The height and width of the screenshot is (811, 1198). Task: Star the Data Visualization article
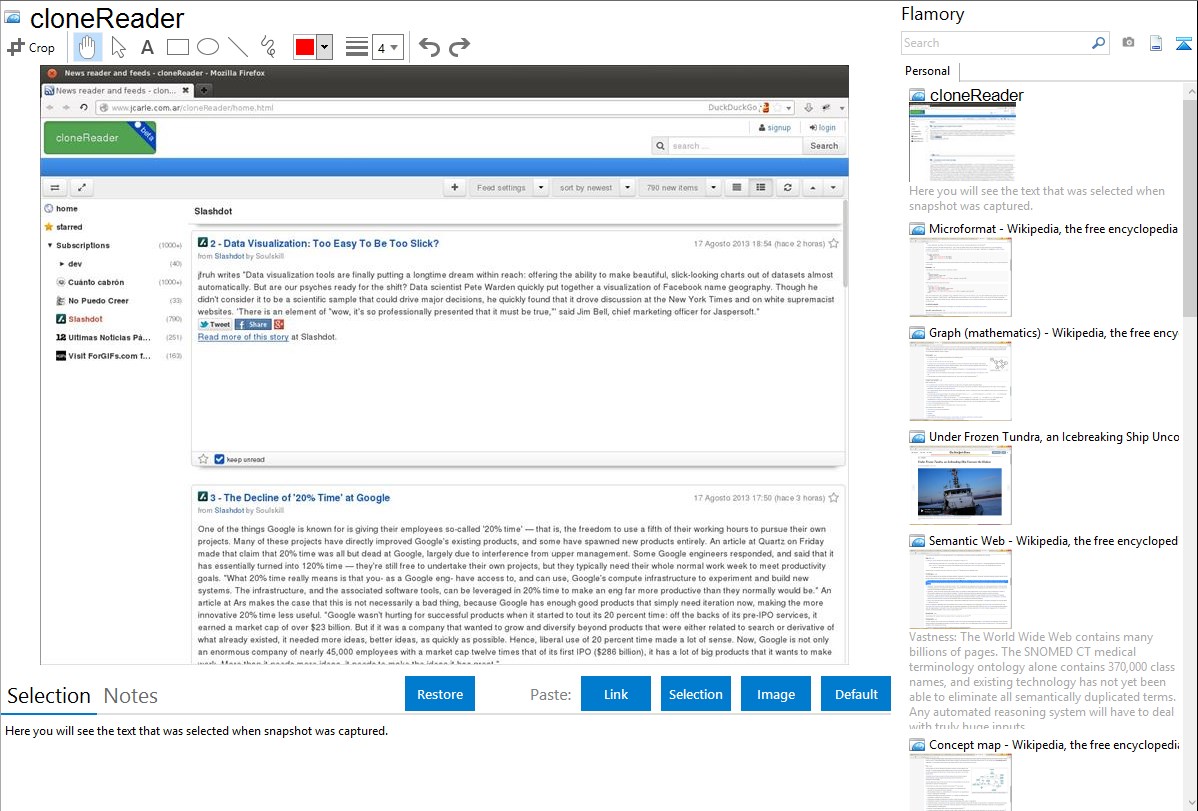pos(834,244)
